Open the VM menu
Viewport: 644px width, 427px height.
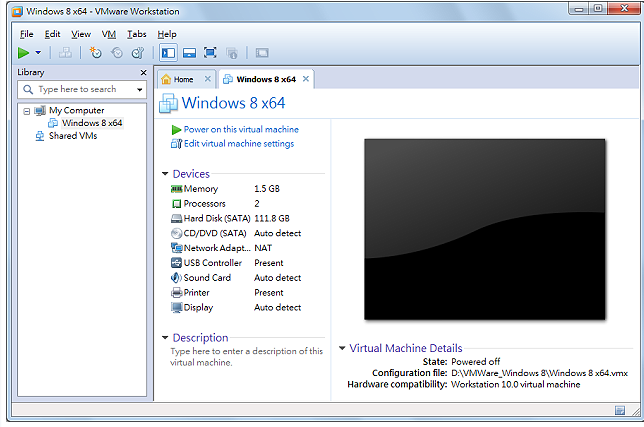(x=109, y=34)
